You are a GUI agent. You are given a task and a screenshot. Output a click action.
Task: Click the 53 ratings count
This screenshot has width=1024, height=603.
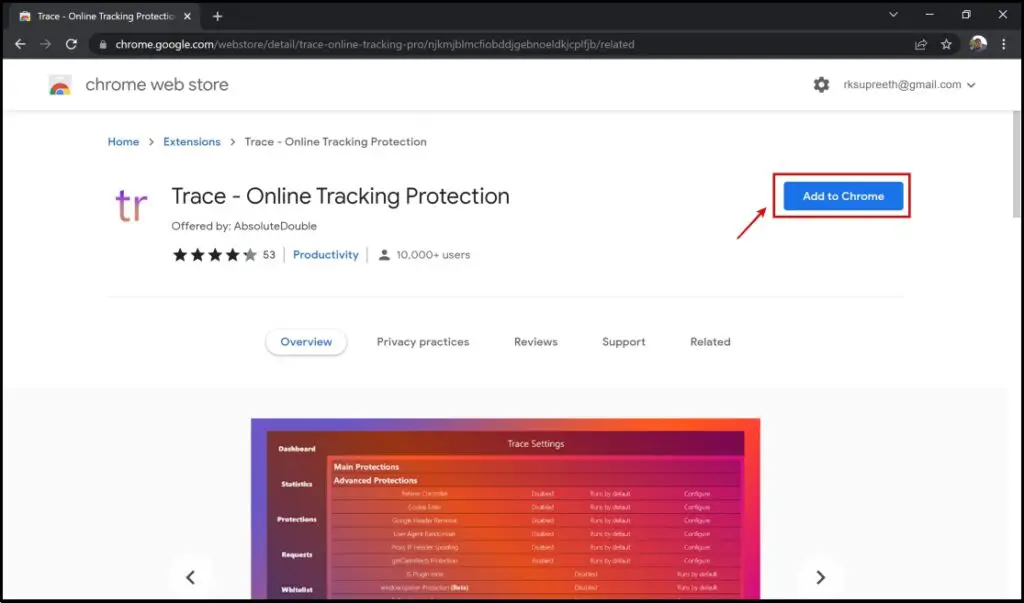(269, 255)
